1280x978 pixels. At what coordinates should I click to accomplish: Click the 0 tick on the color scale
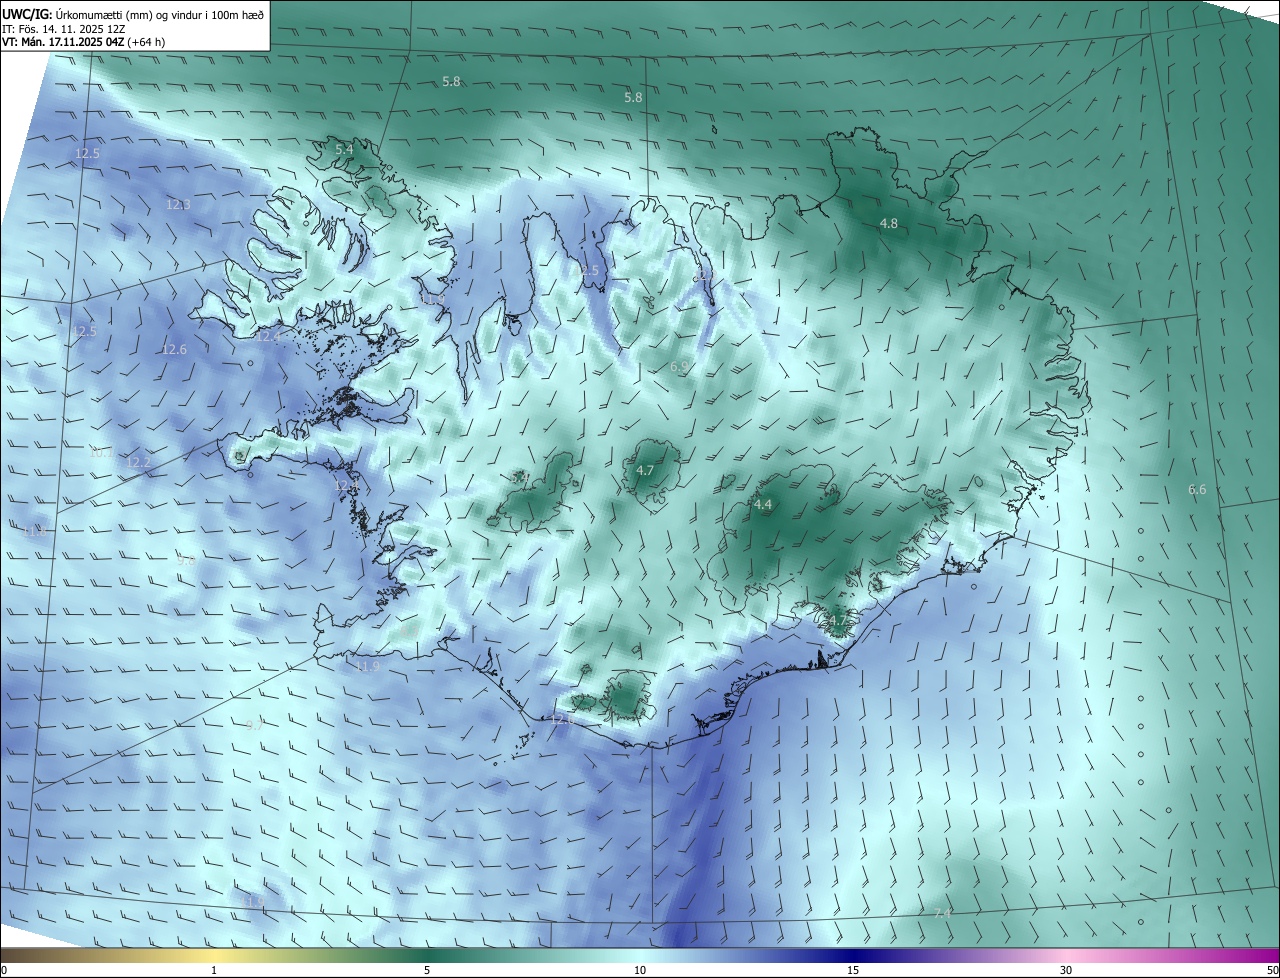click(4, 970)
